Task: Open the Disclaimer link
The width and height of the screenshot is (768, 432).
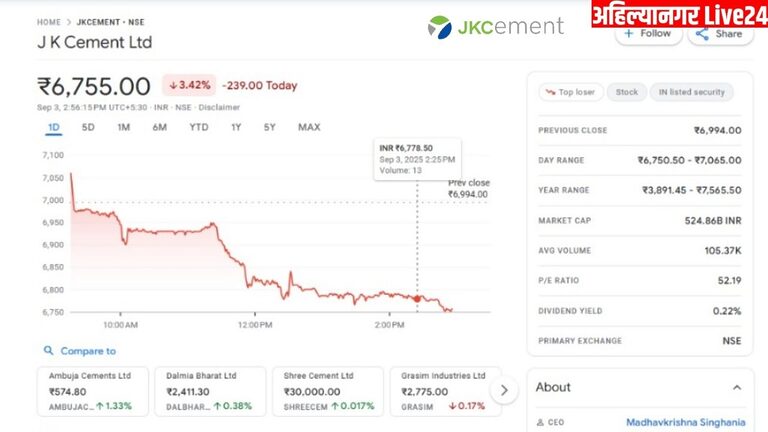Action: [x=219, y=107]
